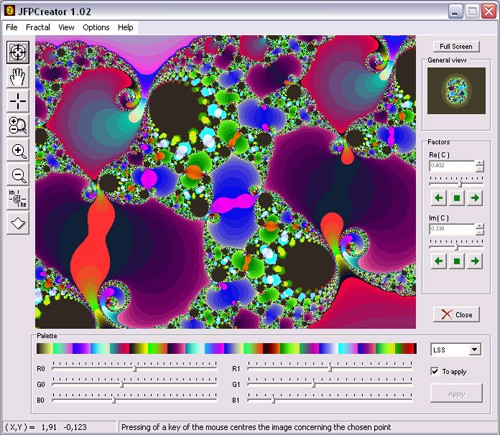
Task: Open the Fractal menu
Action: point(38,27)
